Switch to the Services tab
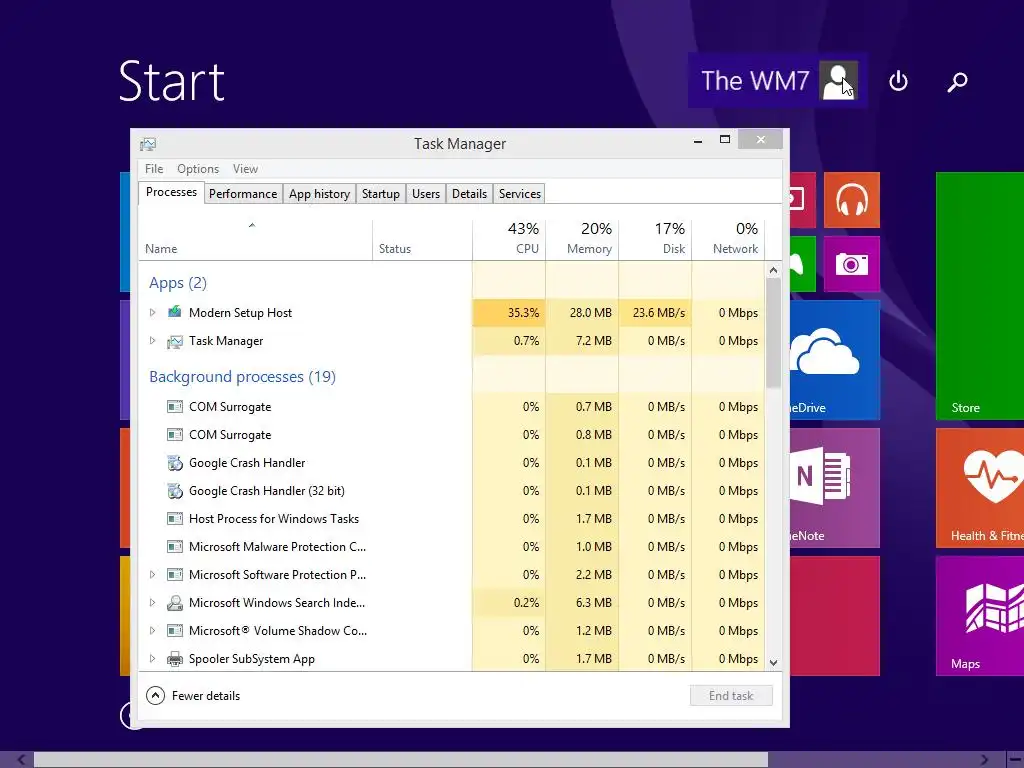Screen dimensions: 1024x768 point(520,193)
